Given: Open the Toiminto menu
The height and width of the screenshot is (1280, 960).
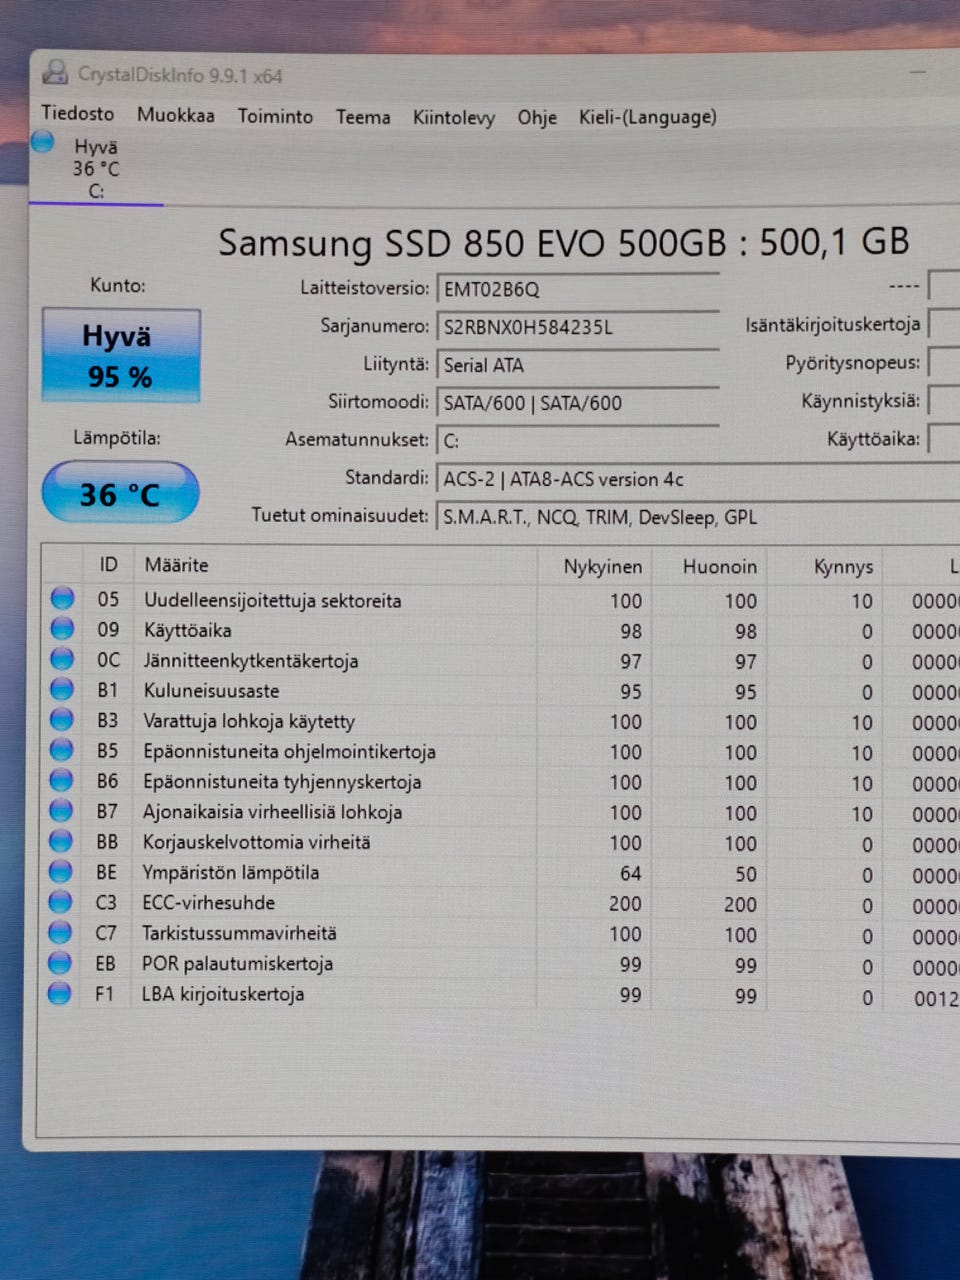Looking at the screenshot, I should 275,116.
